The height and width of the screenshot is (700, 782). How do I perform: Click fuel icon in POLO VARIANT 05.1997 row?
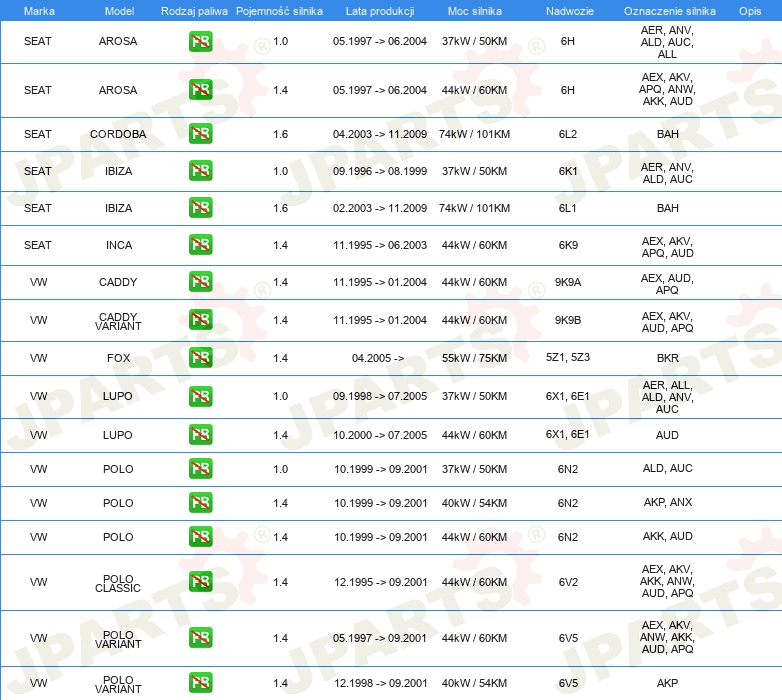200,637
